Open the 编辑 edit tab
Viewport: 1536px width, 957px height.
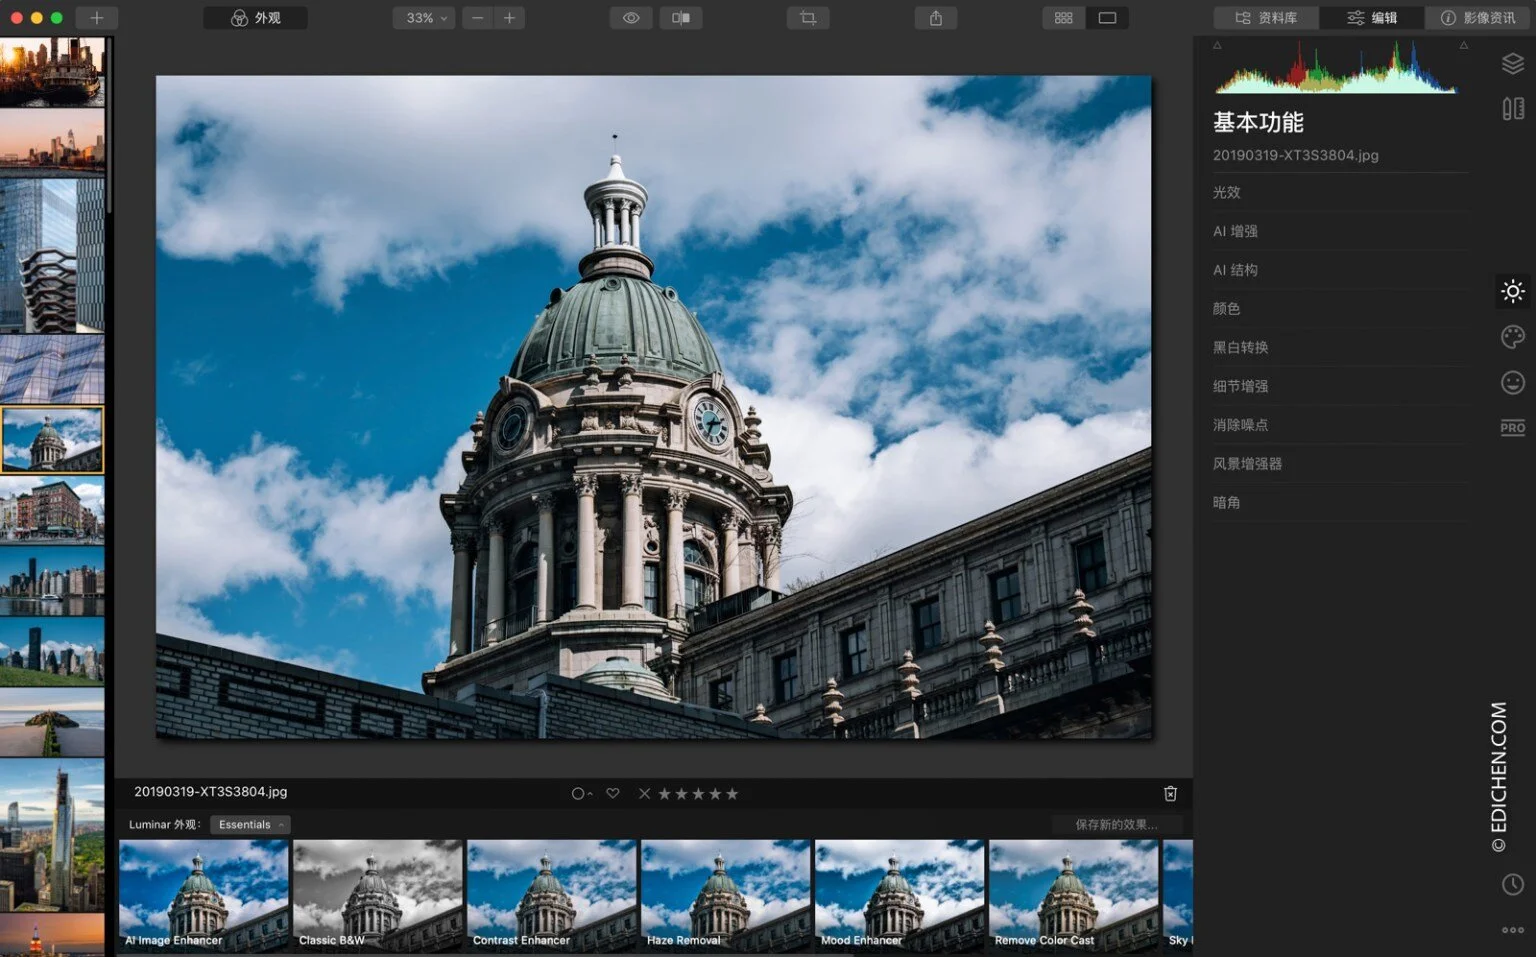click(1372, 18)
